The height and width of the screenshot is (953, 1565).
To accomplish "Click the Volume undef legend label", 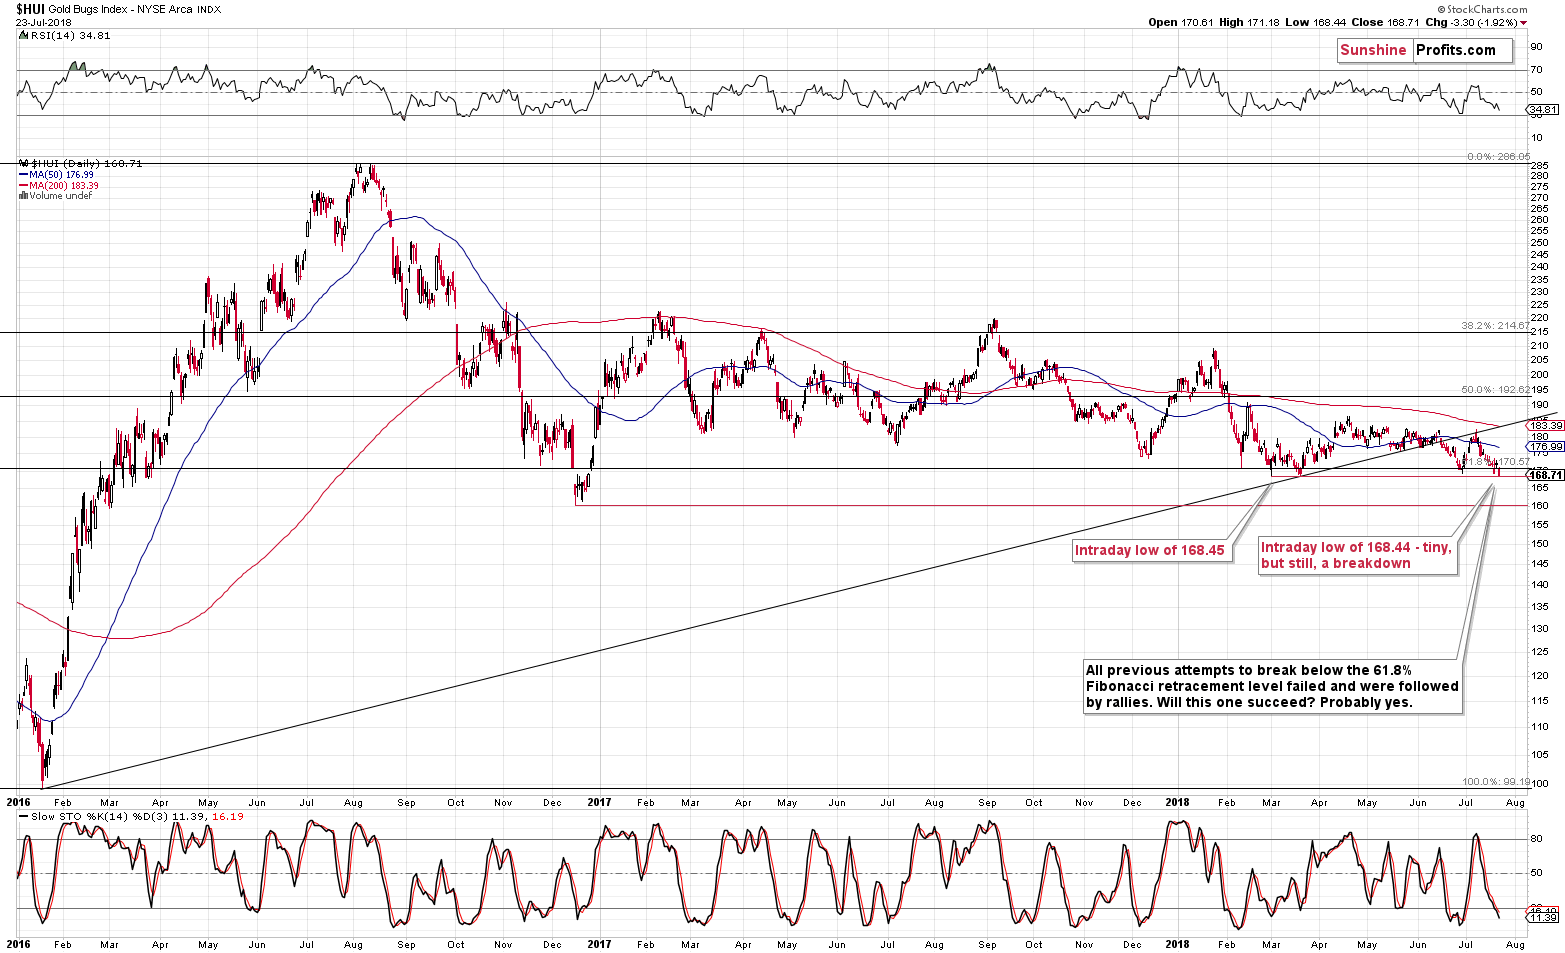I will point(60,196).
